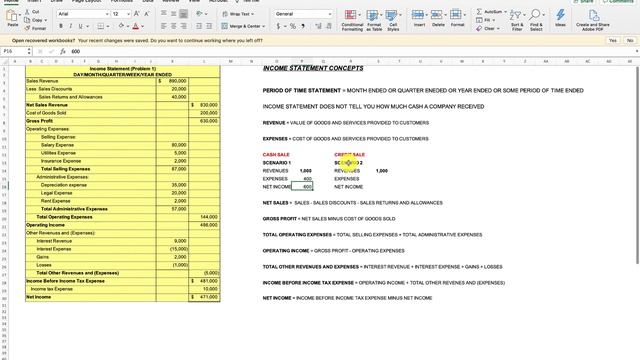Viewport: 640px width, 360px height.
Task: Click the red font color A
Action: pos(136,26)
